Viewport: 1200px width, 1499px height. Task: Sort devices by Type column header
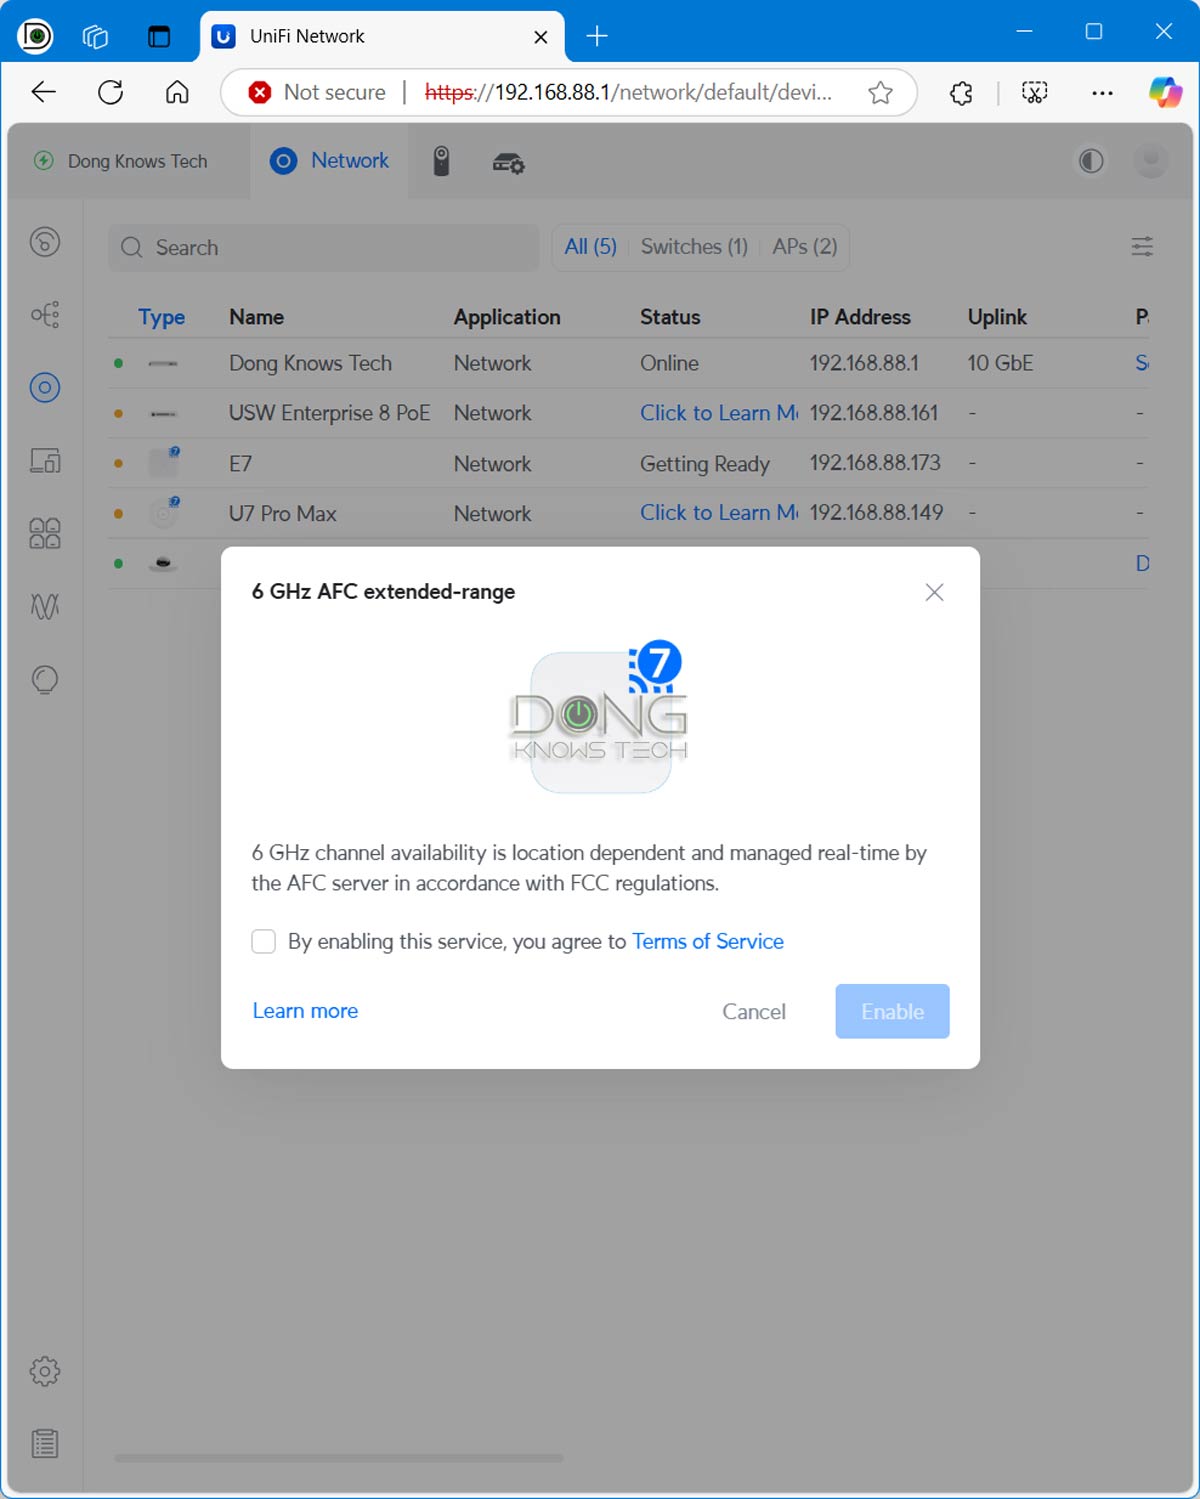pos(161,317)
